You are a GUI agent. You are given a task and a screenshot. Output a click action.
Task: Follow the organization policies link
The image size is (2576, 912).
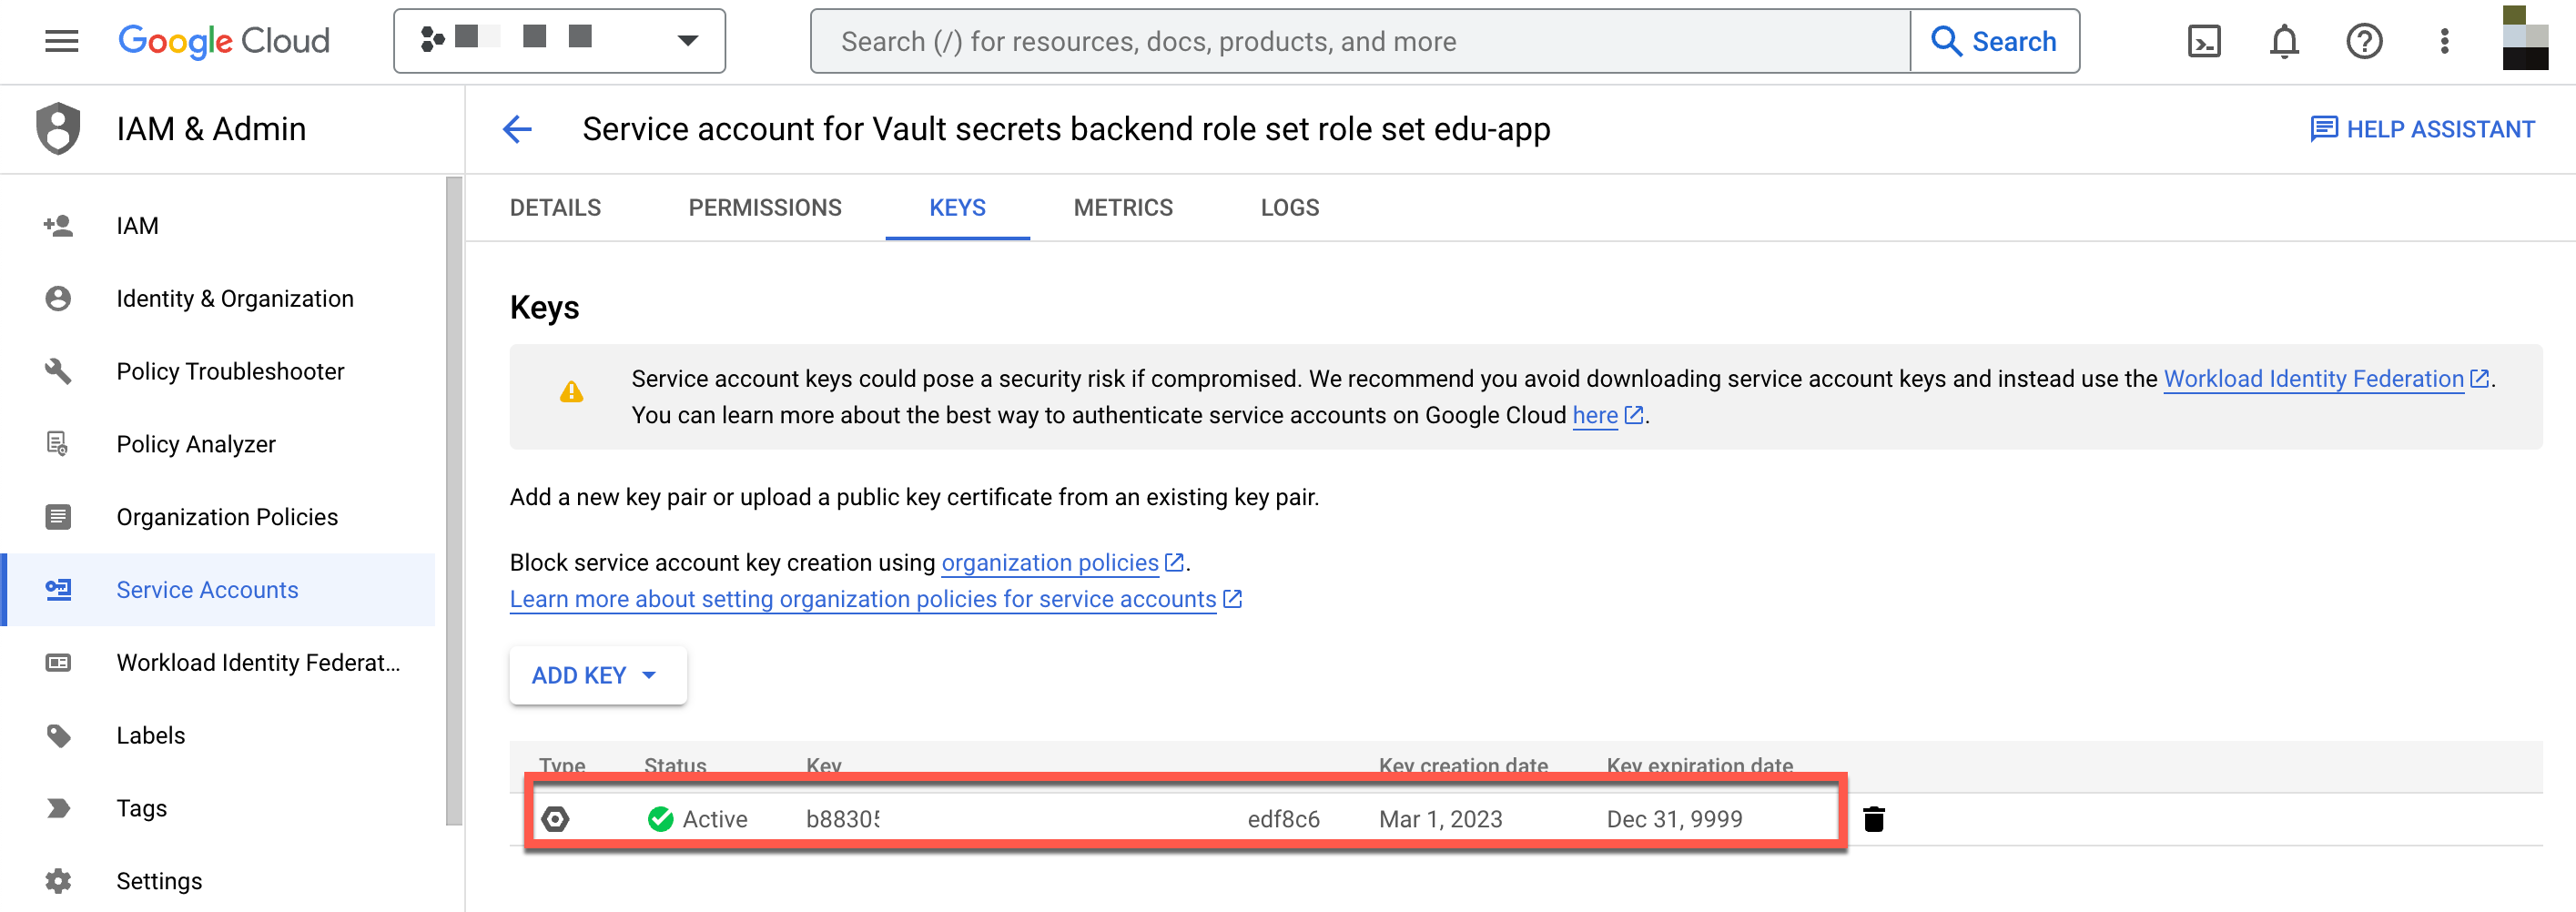coord(1050,563)
